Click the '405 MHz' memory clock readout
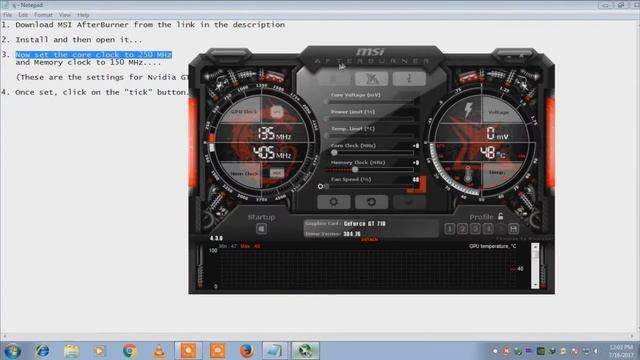 pyautogui.click(x=272, y=153)
